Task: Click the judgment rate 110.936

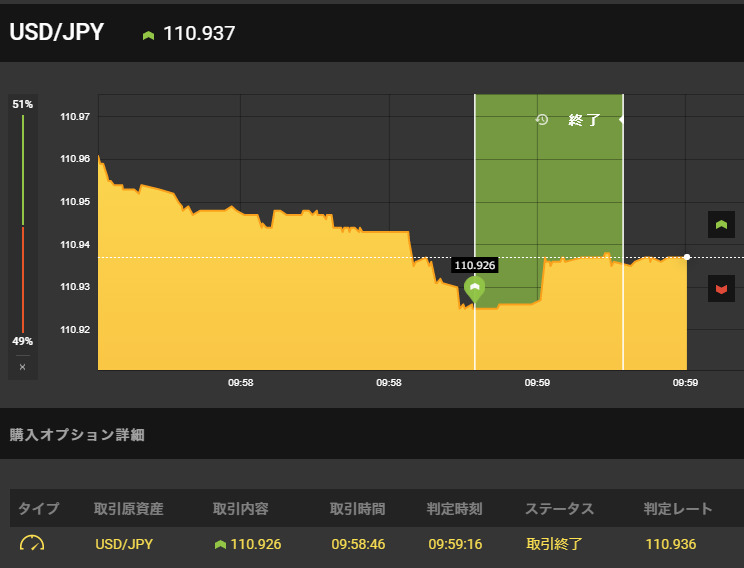Action: (x=670, y=544)
